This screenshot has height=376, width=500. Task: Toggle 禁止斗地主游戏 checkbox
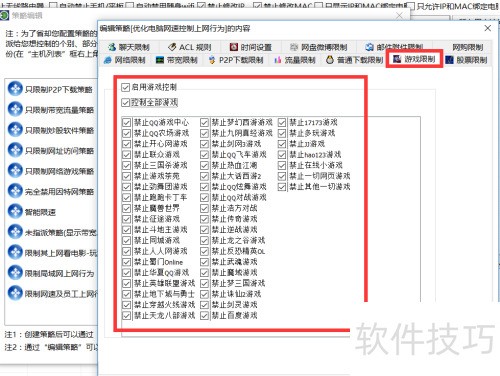(126, 230)
